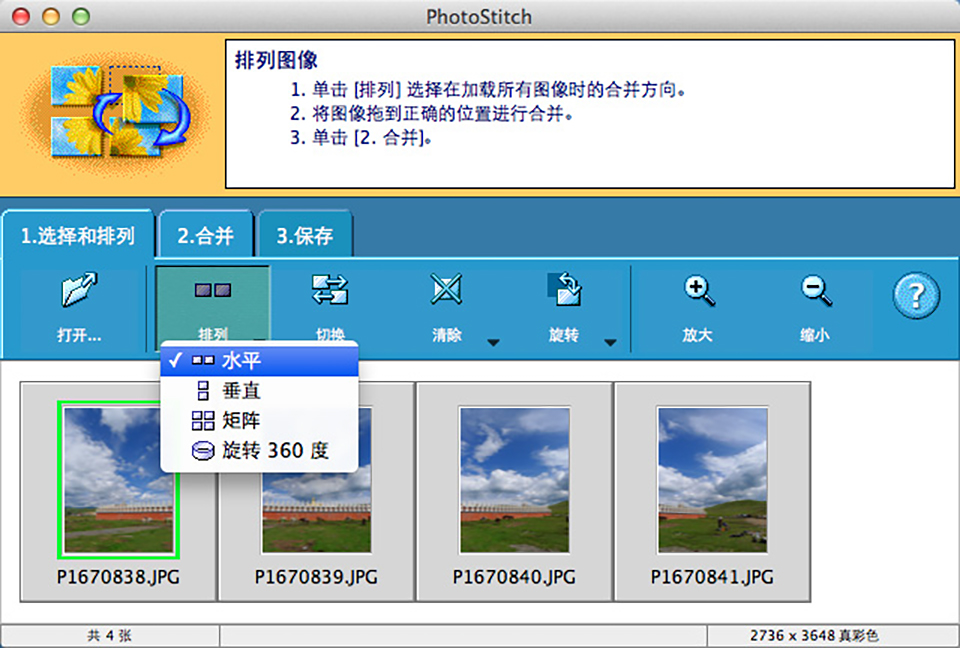Switch to the 2.合并 tab

[x=205, y=237]
